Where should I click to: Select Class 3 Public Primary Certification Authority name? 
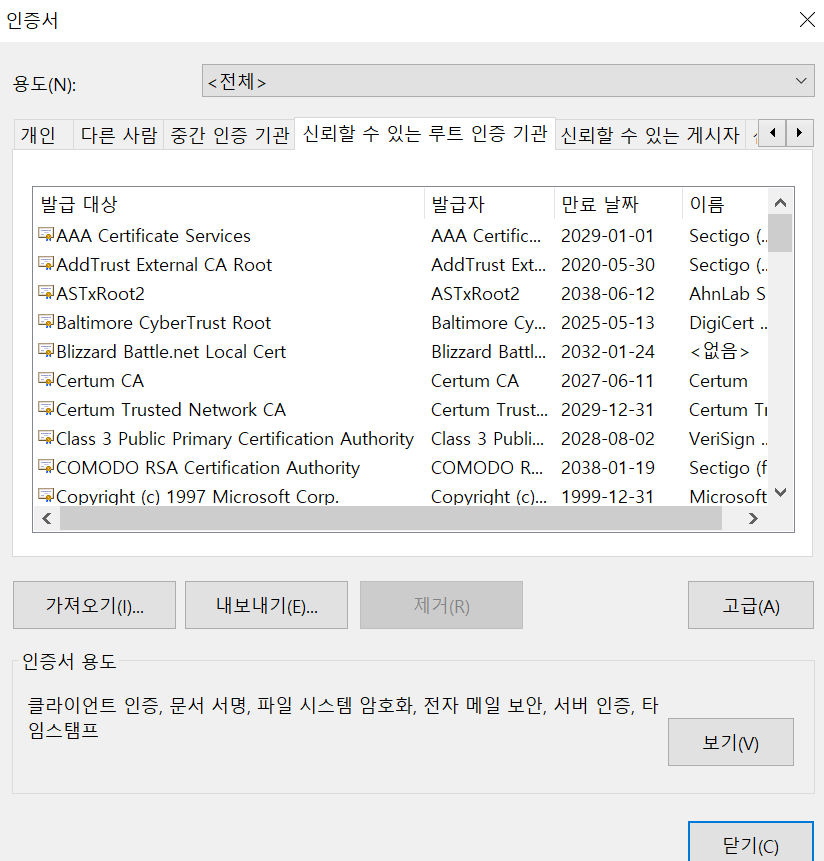(234, 439)
